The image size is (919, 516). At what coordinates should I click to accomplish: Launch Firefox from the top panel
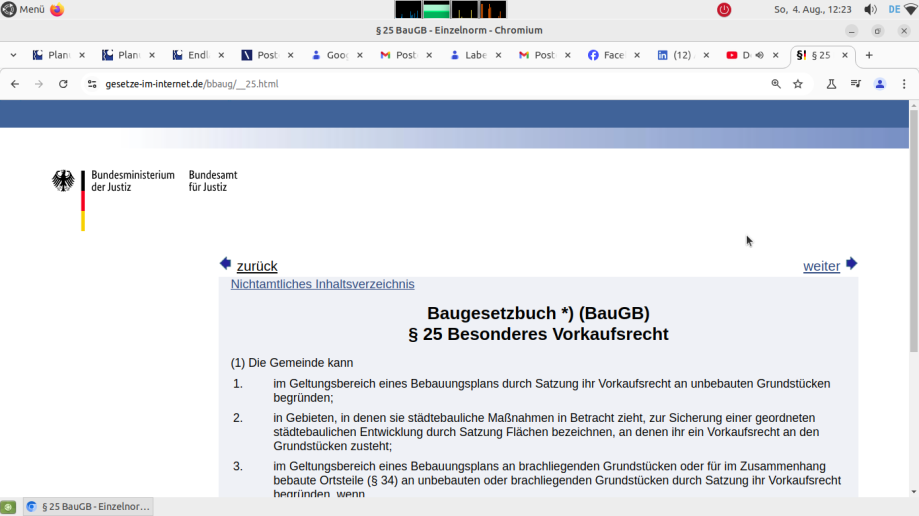[57, 10]
